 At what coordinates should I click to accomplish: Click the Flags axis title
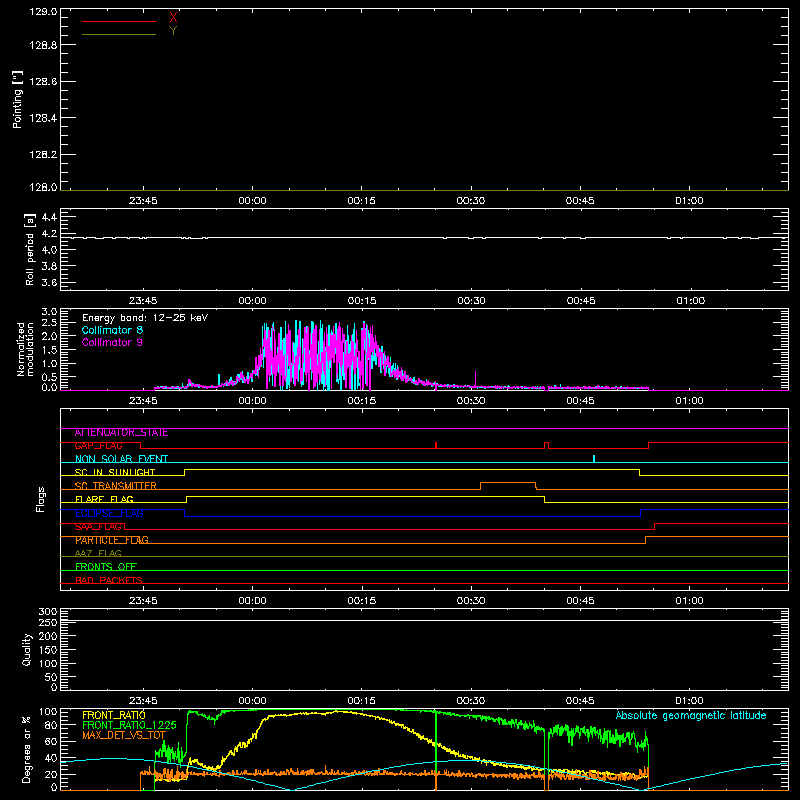click(41, 499)
